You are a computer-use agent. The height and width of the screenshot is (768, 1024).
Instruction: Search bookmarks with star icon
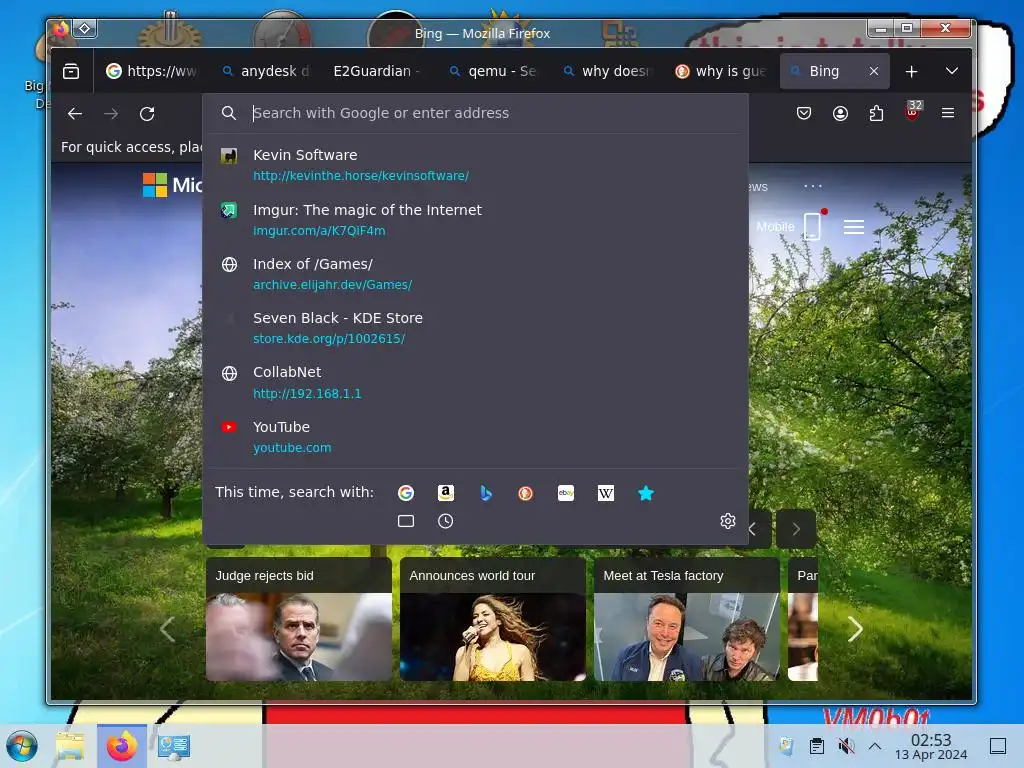[646, 493]
